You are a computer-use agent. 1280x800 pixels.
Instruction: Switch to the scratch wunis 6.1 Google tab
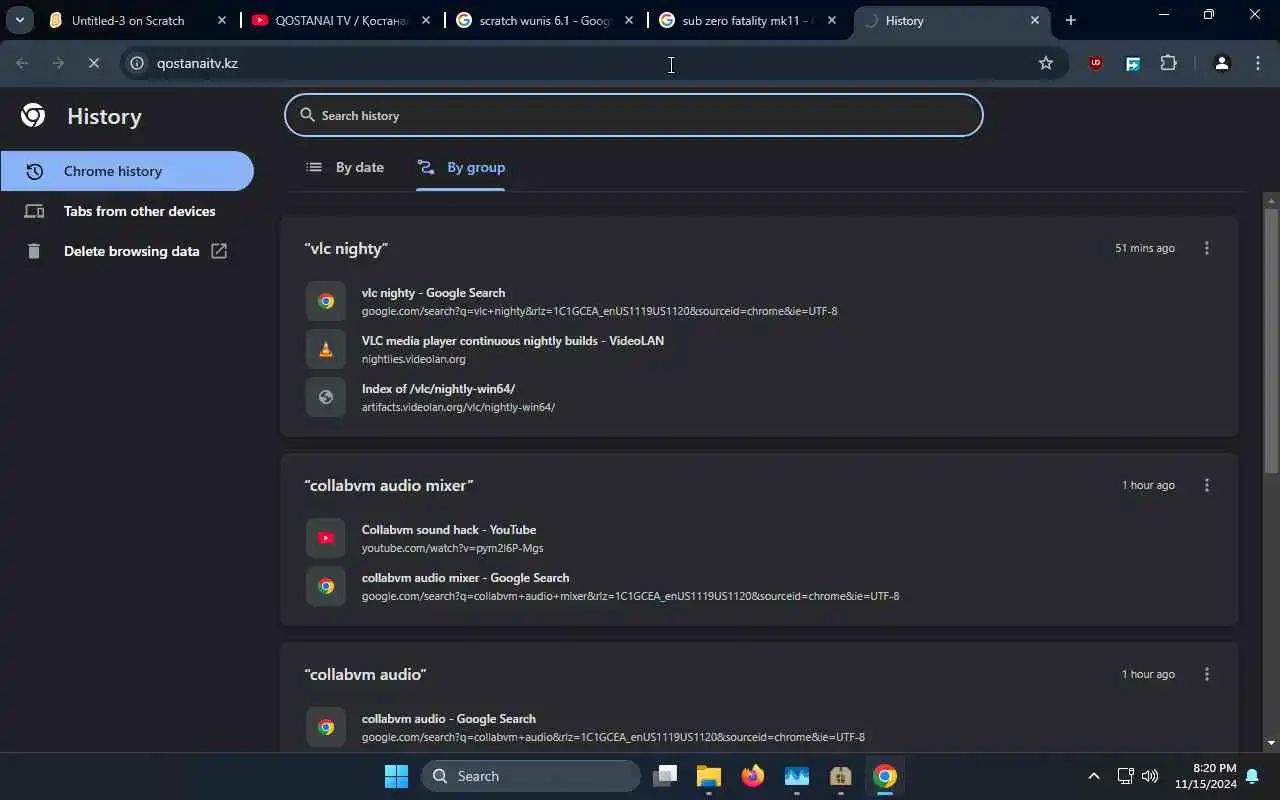pos(545,20)
